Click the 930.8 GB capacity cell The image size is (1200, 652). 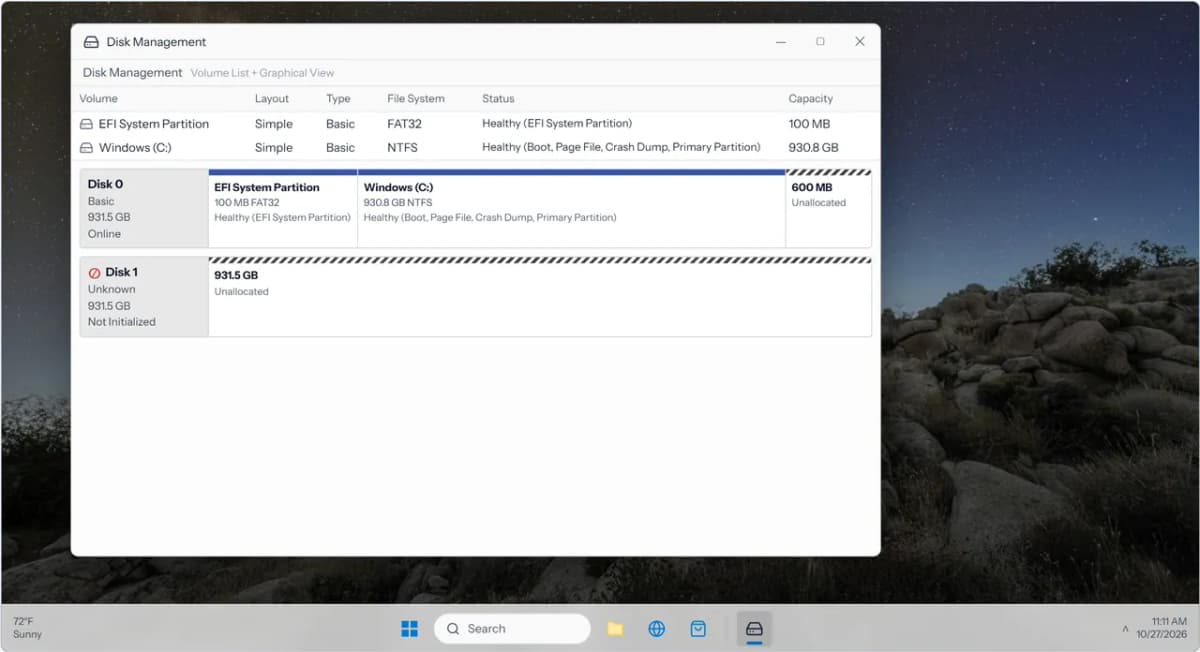coord(814,148)
